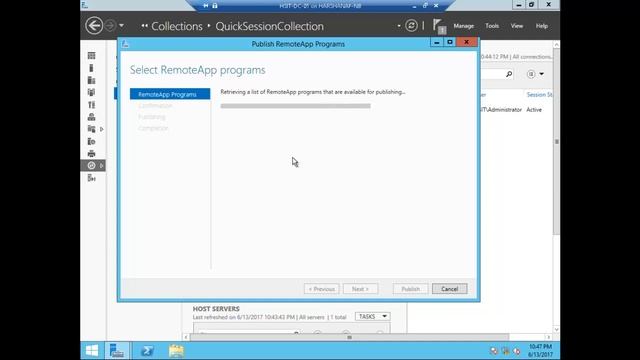Select the Administrator connection row

[x=516, y=110]
